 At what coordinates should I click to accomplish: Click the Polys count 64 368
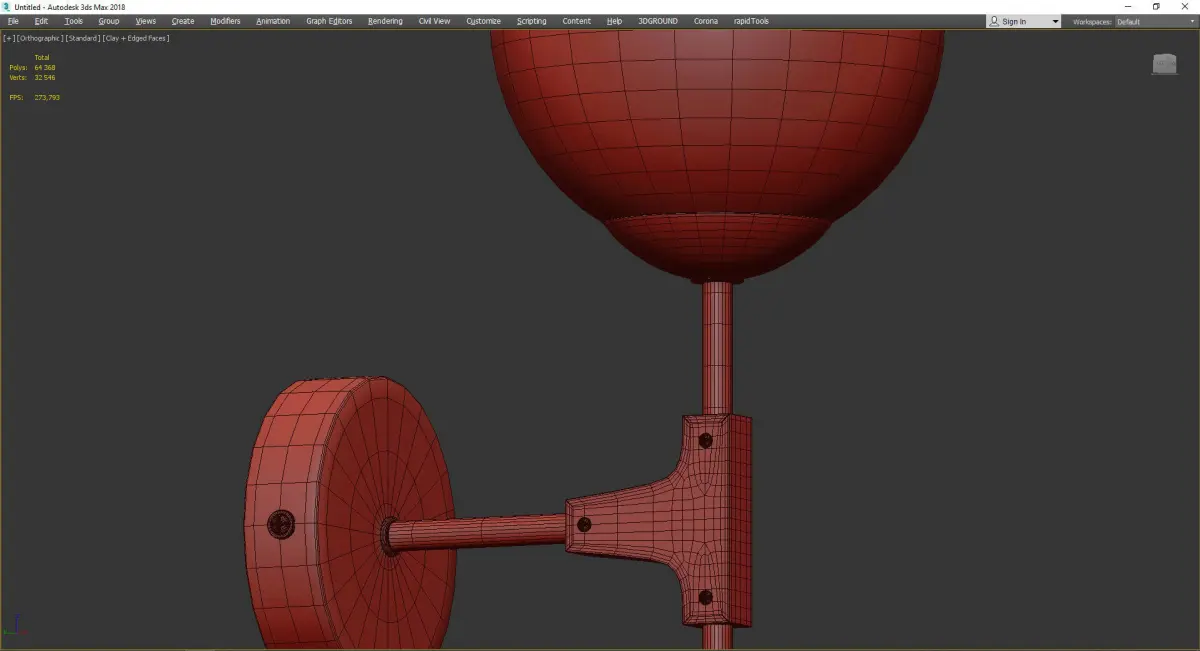tap(45, 68)
